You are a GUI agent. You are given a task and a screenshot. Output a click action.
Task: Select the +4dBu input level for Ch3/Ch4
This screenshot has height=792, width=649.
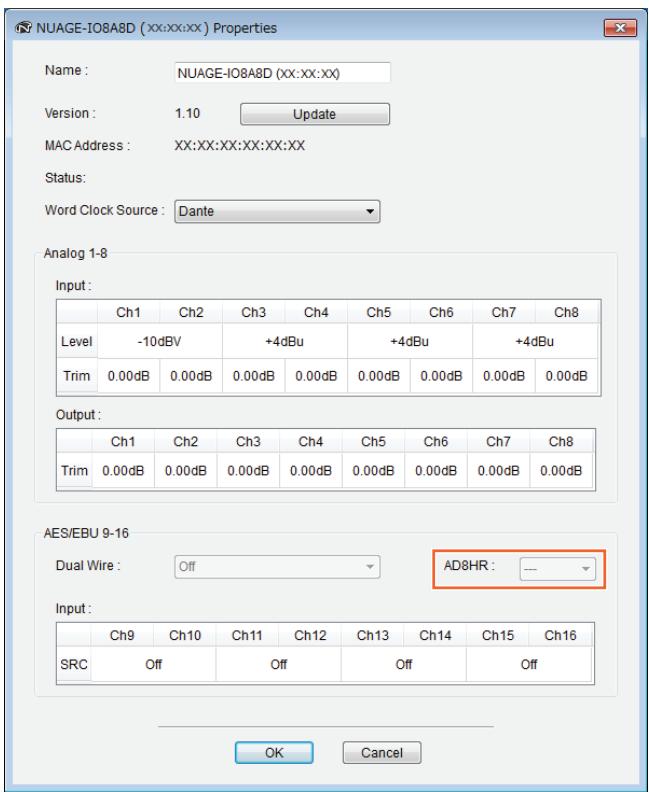[285, 341]
